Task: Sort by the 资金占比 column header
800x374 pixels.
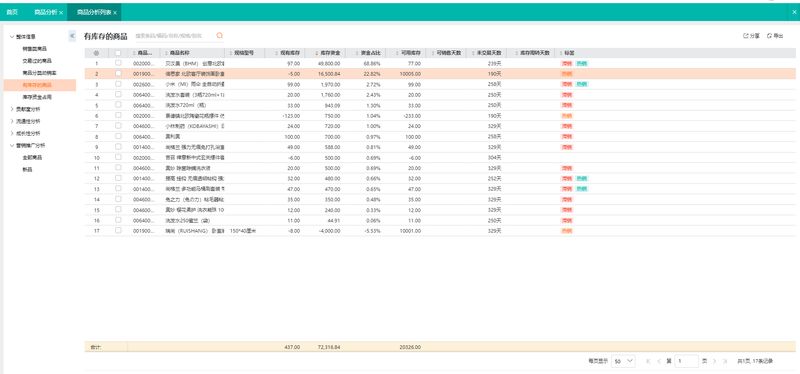Action: (366, 53)
